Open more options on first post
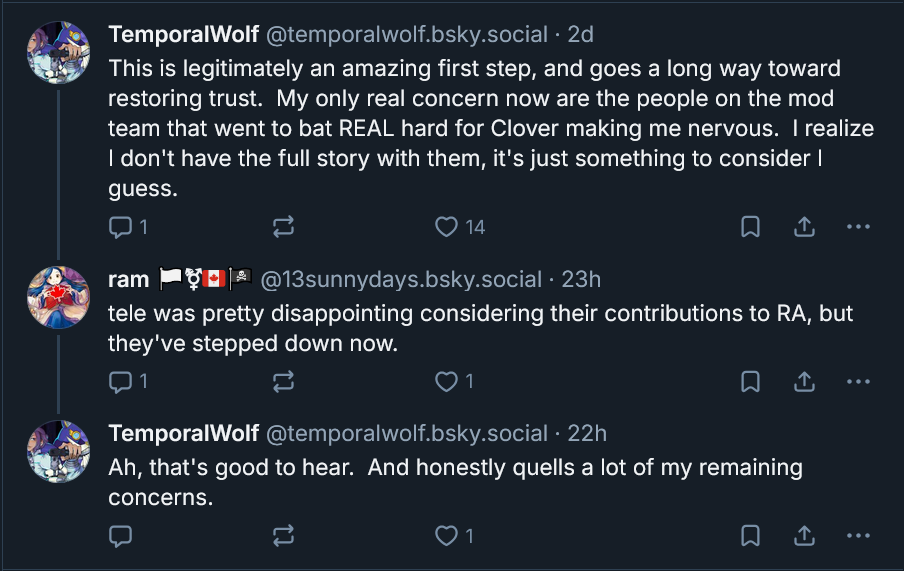904x571 pixels. (x=858, y=227)
